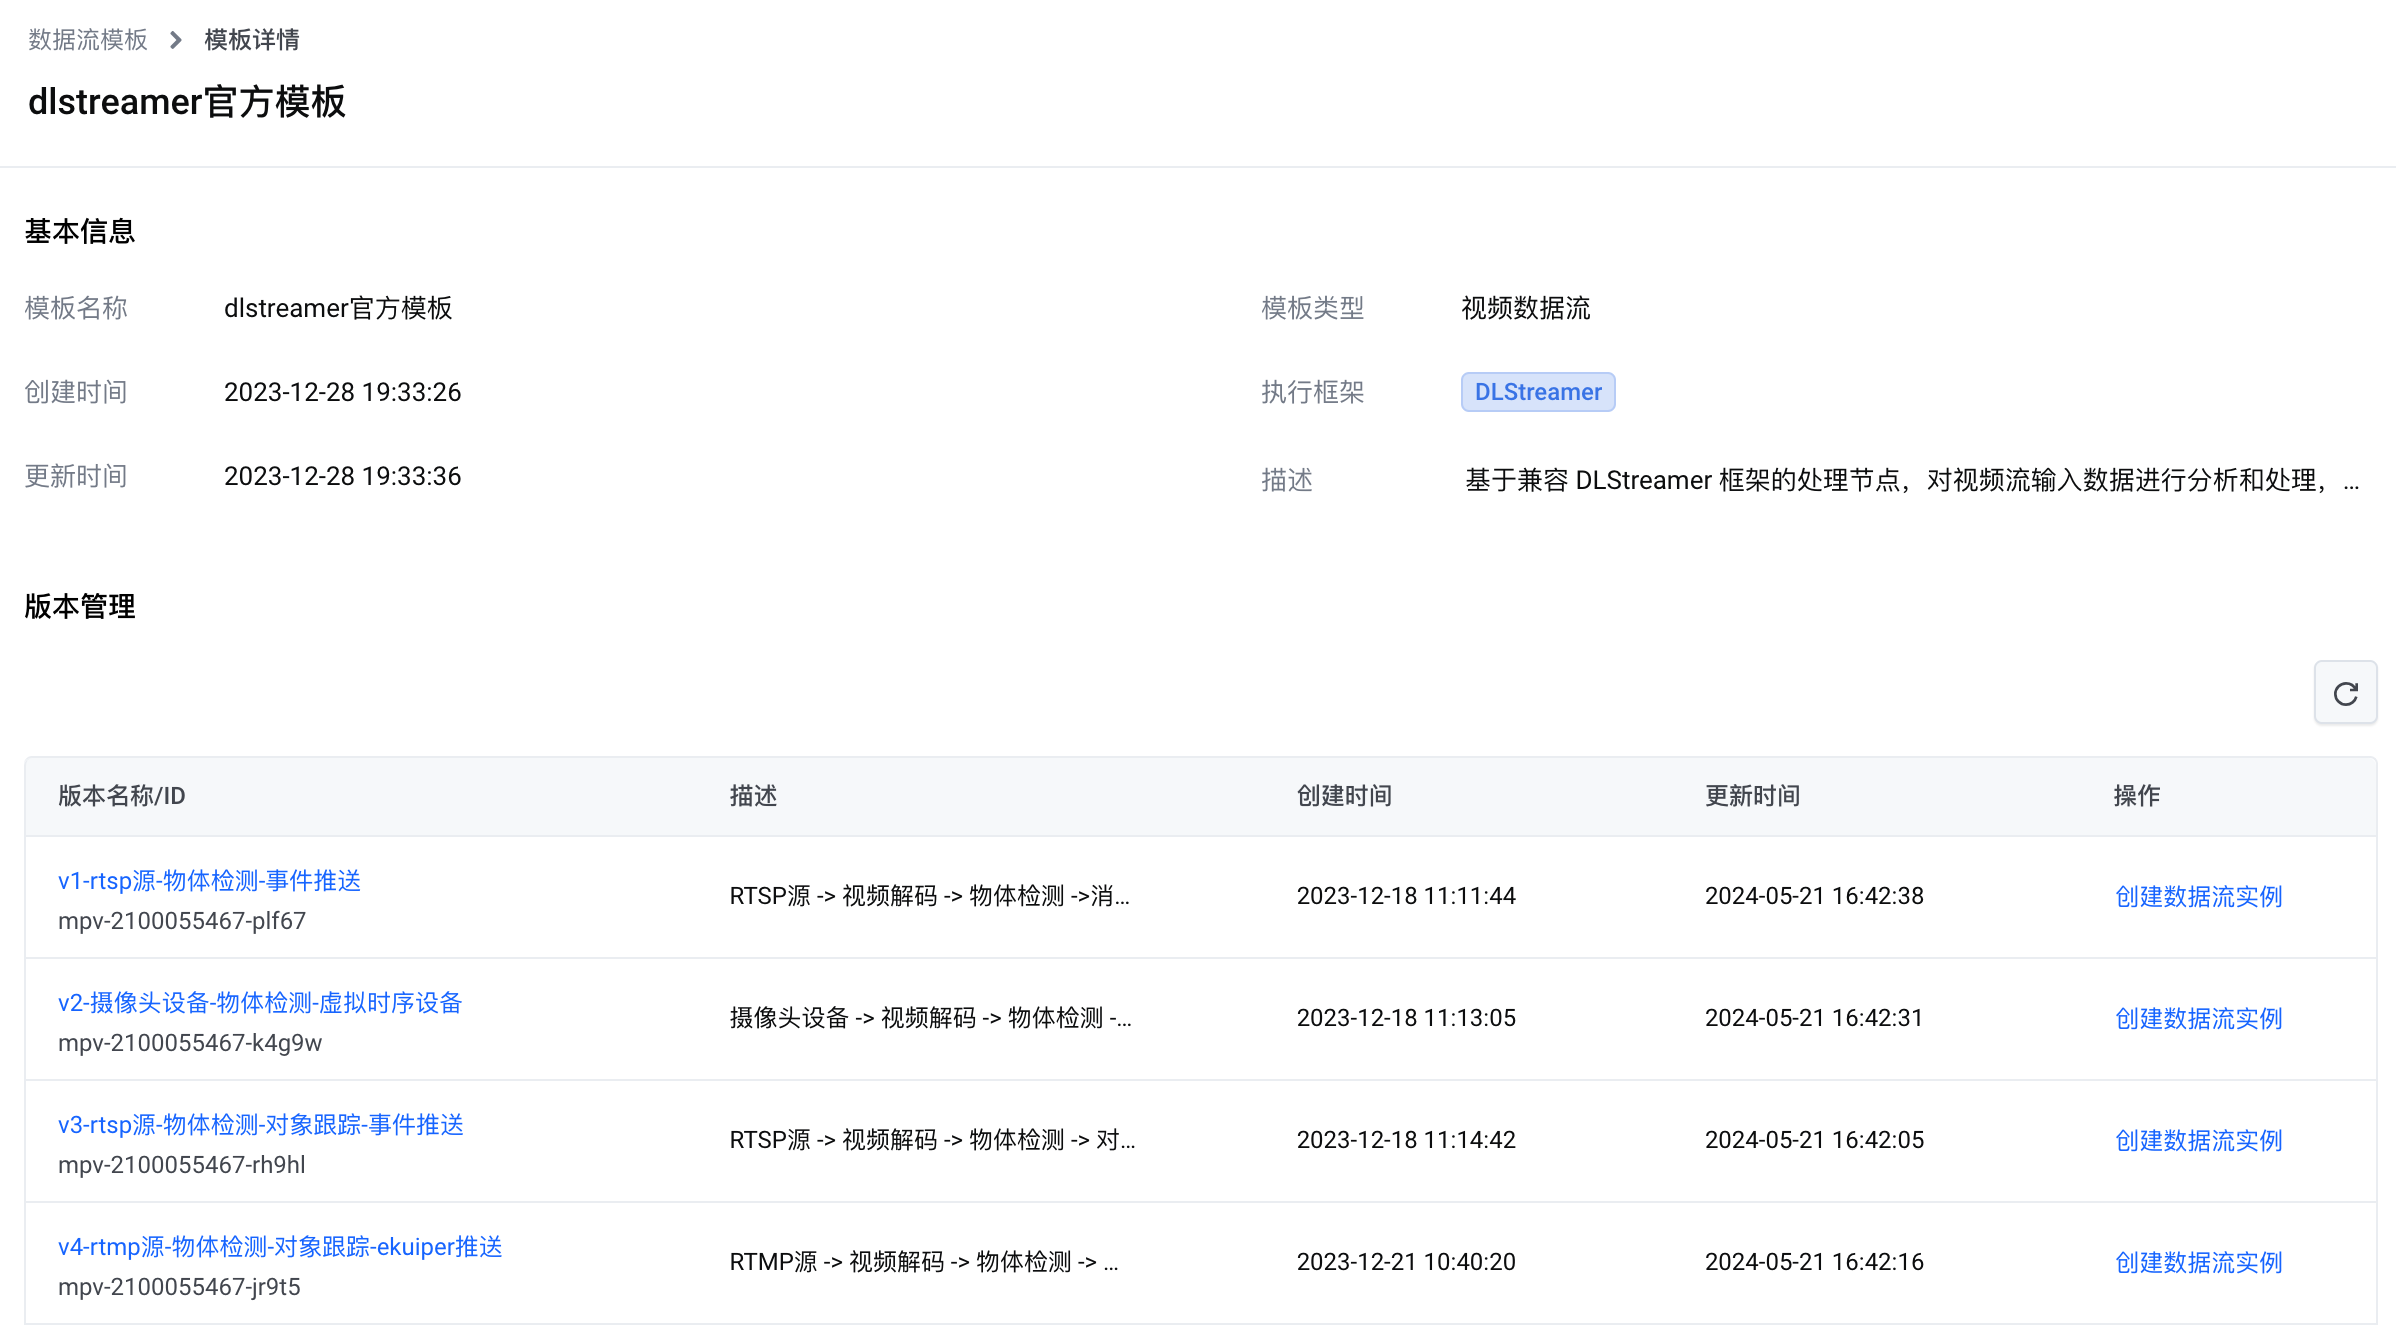The width and height of the screenshot is (2396, 1344).
Task: Click the 创建时间 column header in table
Action: click(x=1344, y=796)
